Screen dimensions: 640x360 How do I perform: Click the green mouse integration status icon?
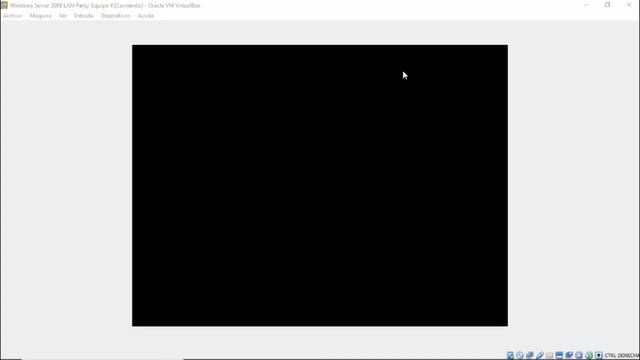tap(589, 356)
